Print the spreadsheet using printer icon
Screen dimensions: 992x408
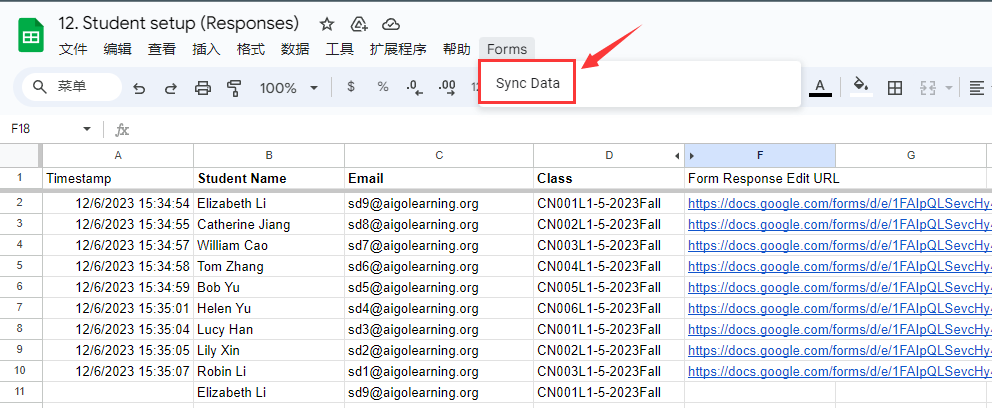click(202, 88)
